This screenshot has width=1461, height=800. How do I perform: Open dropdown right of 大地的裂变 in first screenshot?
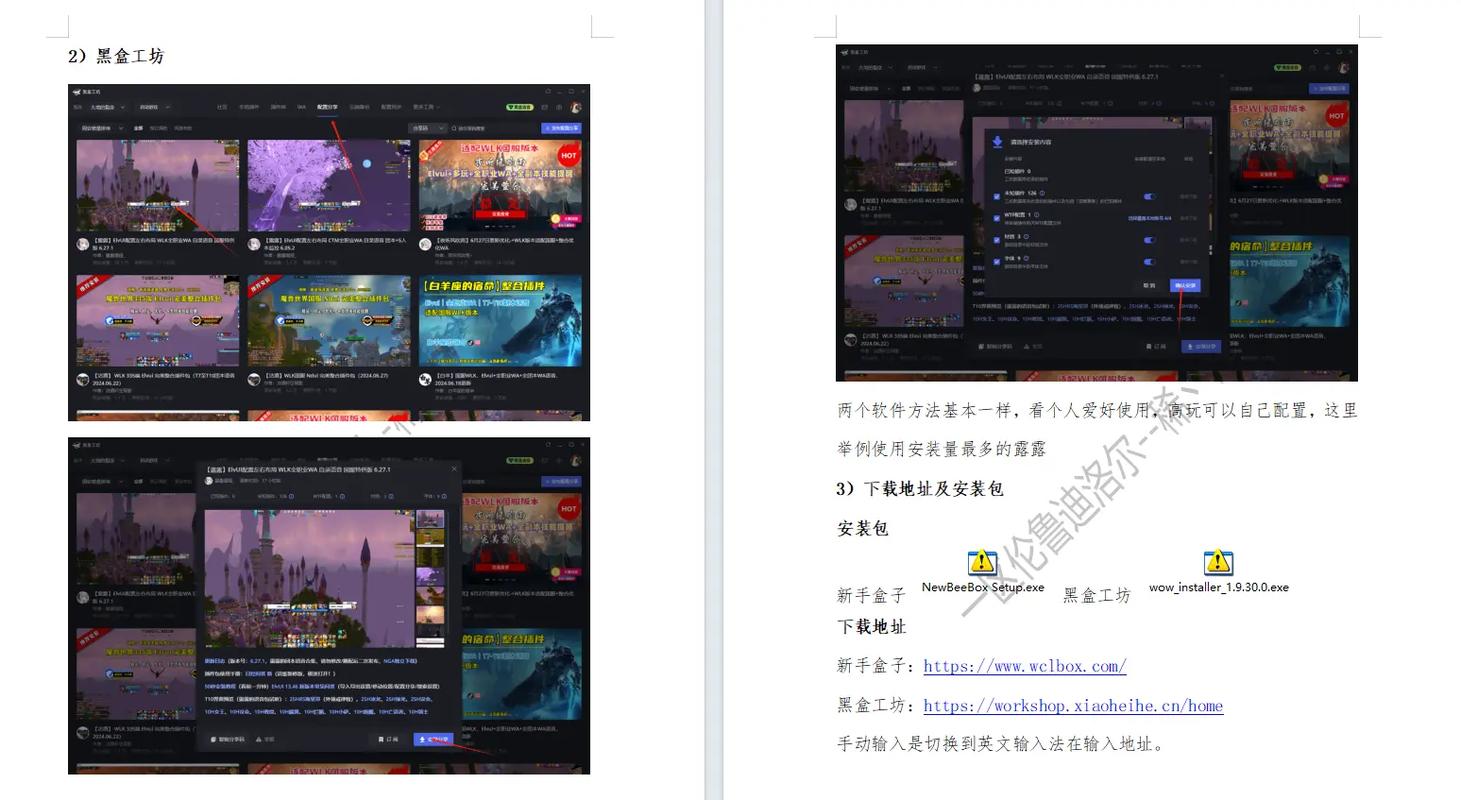(154, 107)
